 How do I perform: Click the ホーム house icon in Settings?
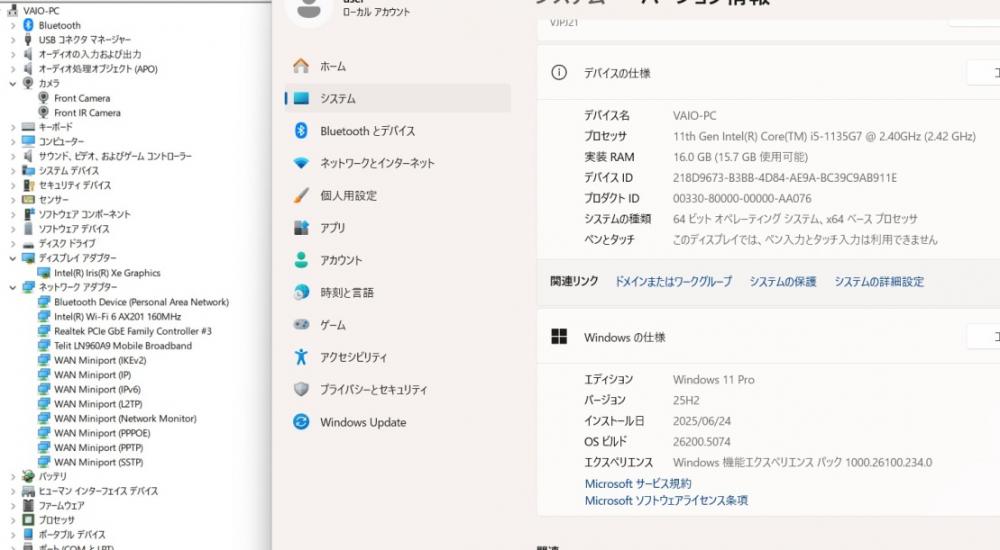(301, 66)
